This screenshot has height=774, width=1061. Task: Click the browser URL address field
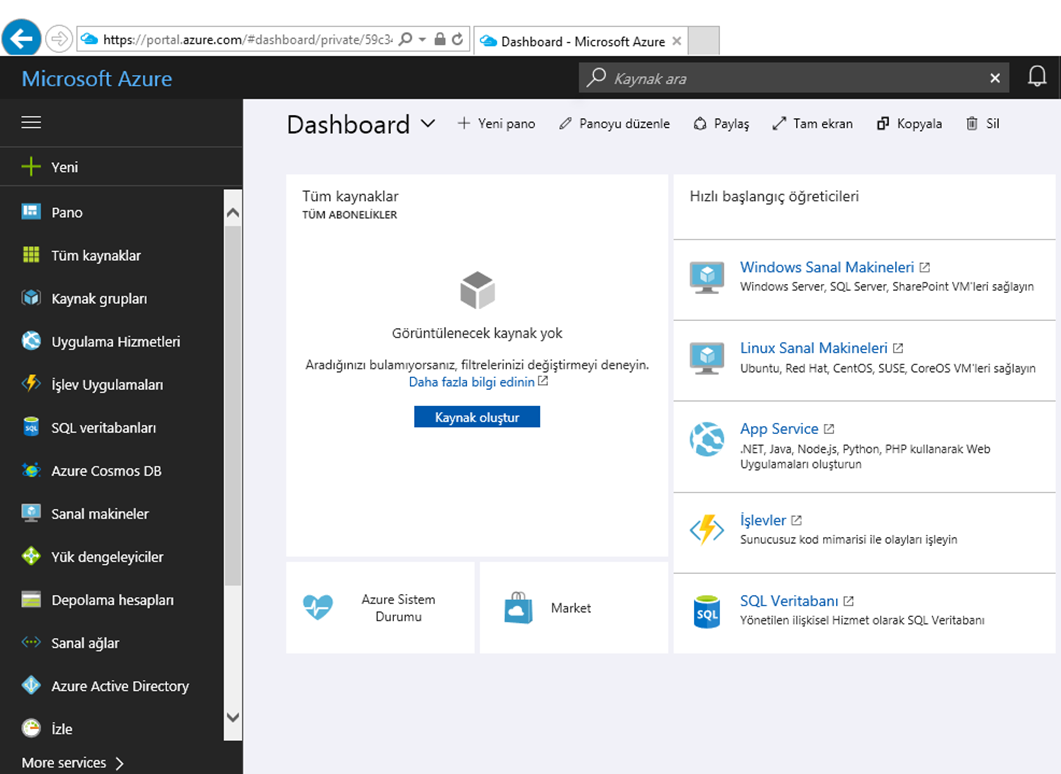[x=247, y=39]
